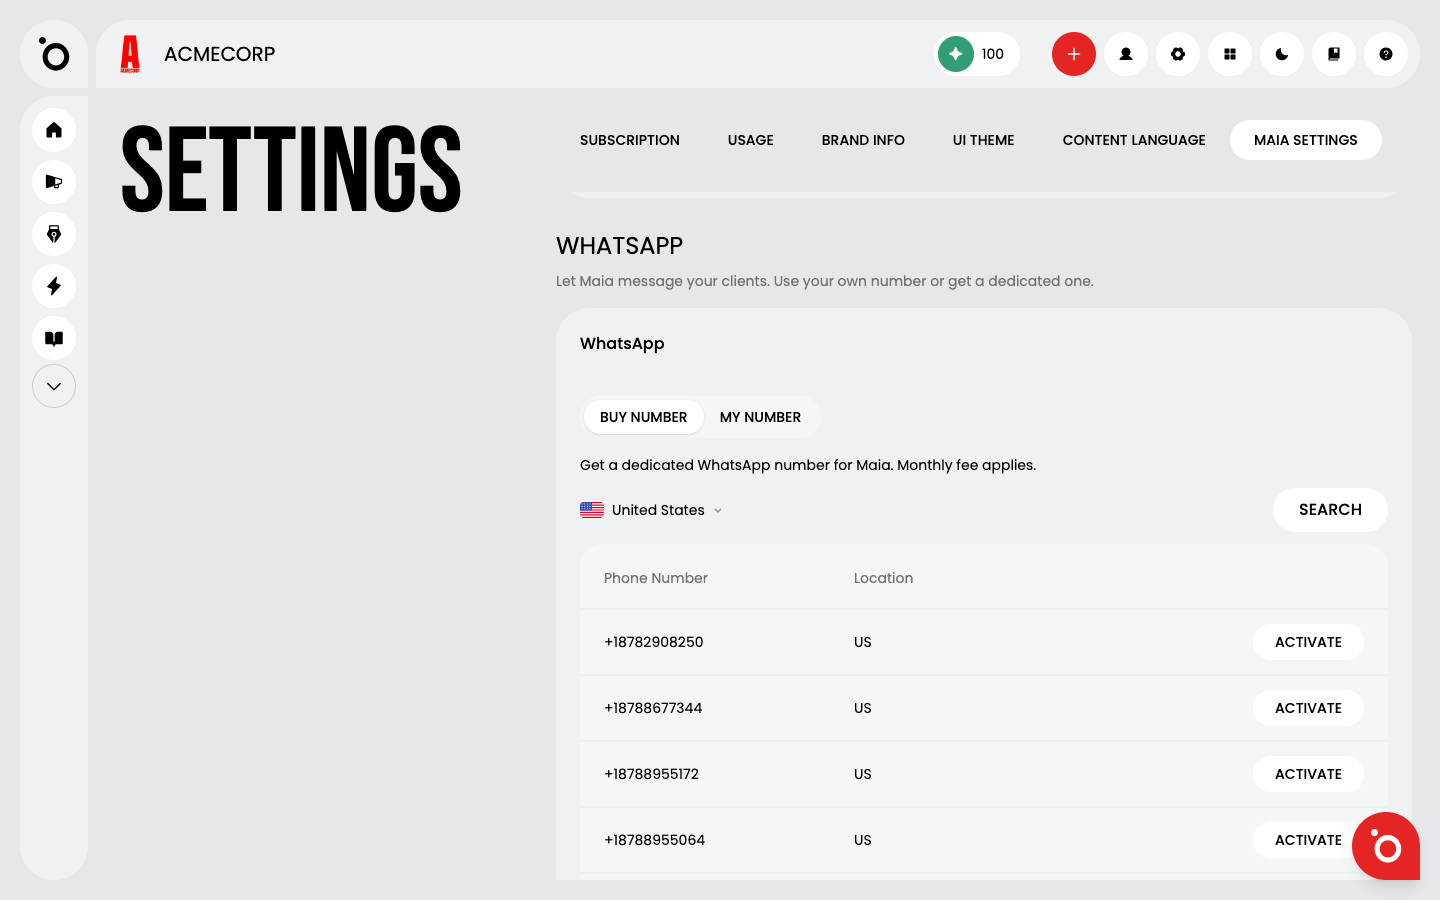Open the apps grid icon in header
Image resolution: width=1440 pixels, height=900 pixels.
click(x=1230, y=54)
